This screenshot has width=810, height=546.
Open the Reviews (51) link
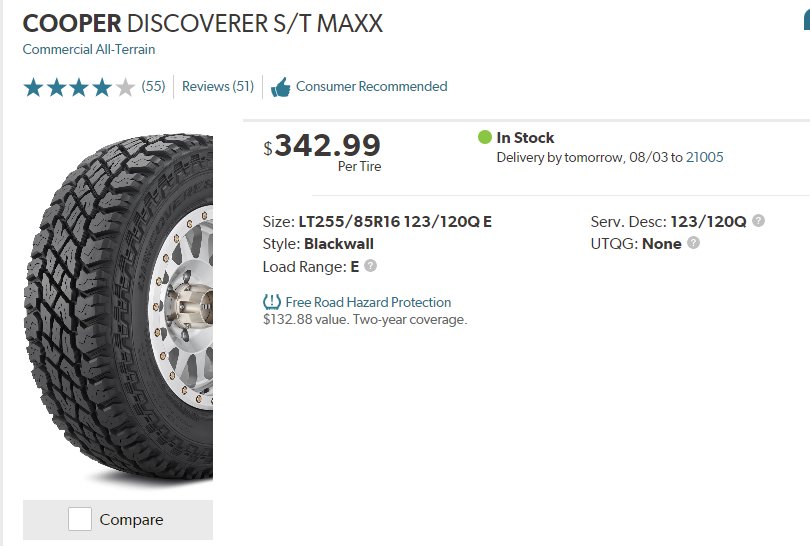point(218,86)
